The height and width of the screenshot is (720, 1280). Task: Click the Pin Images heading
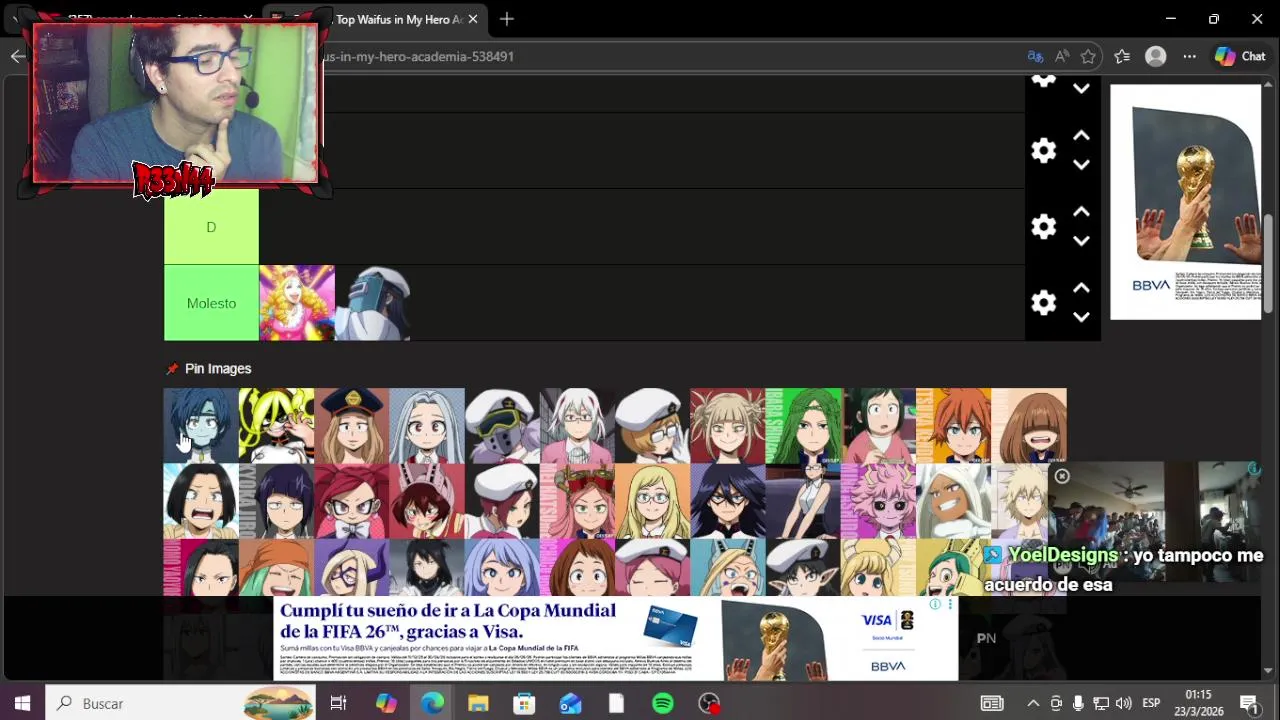pyautogui.click(x=218, y=369)
